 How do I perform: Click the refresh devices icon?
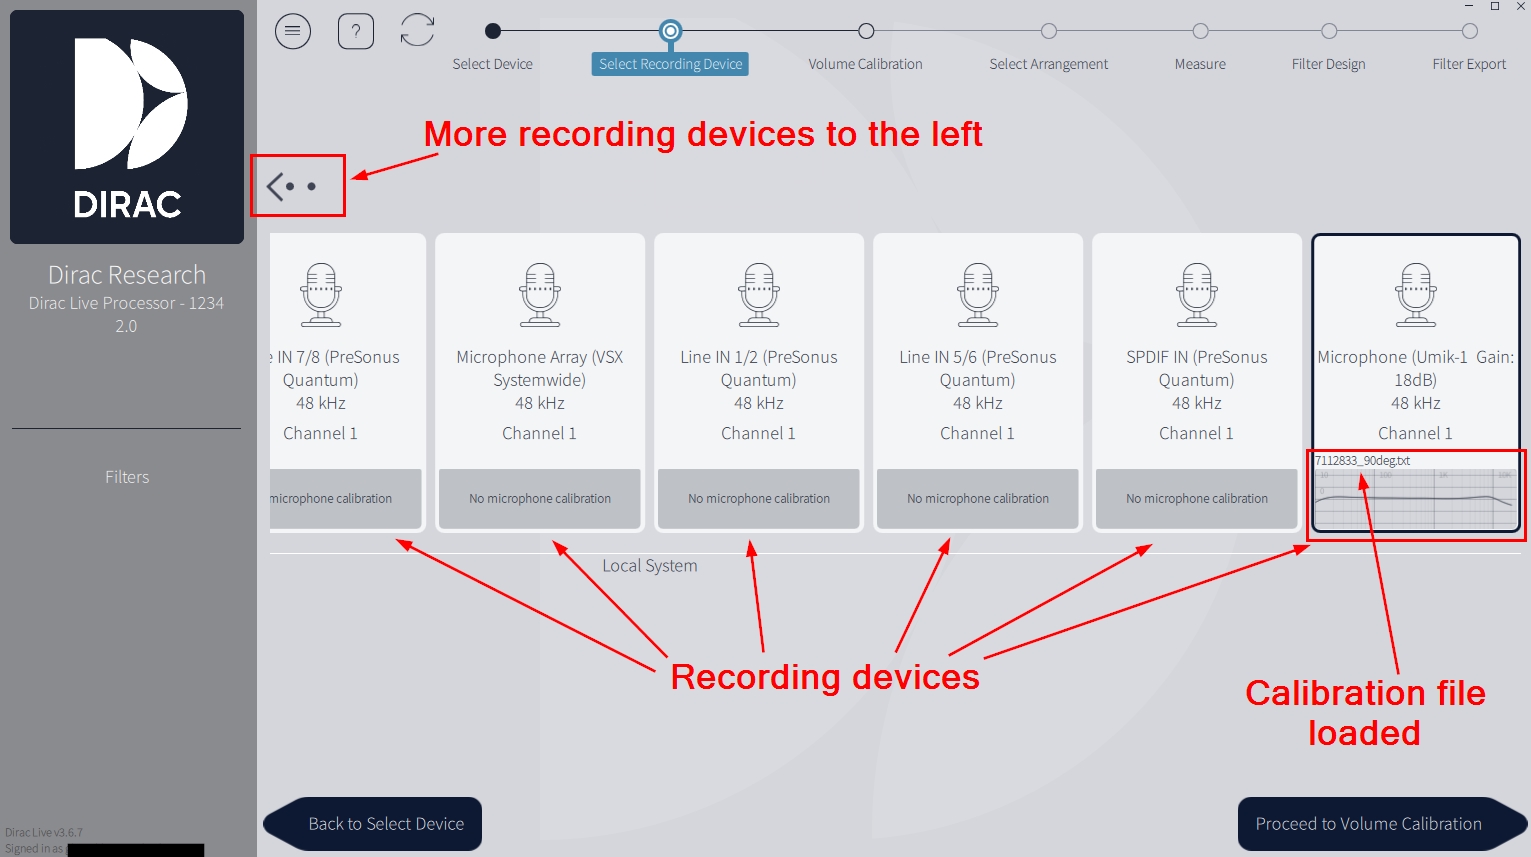[x=417, y=31]
